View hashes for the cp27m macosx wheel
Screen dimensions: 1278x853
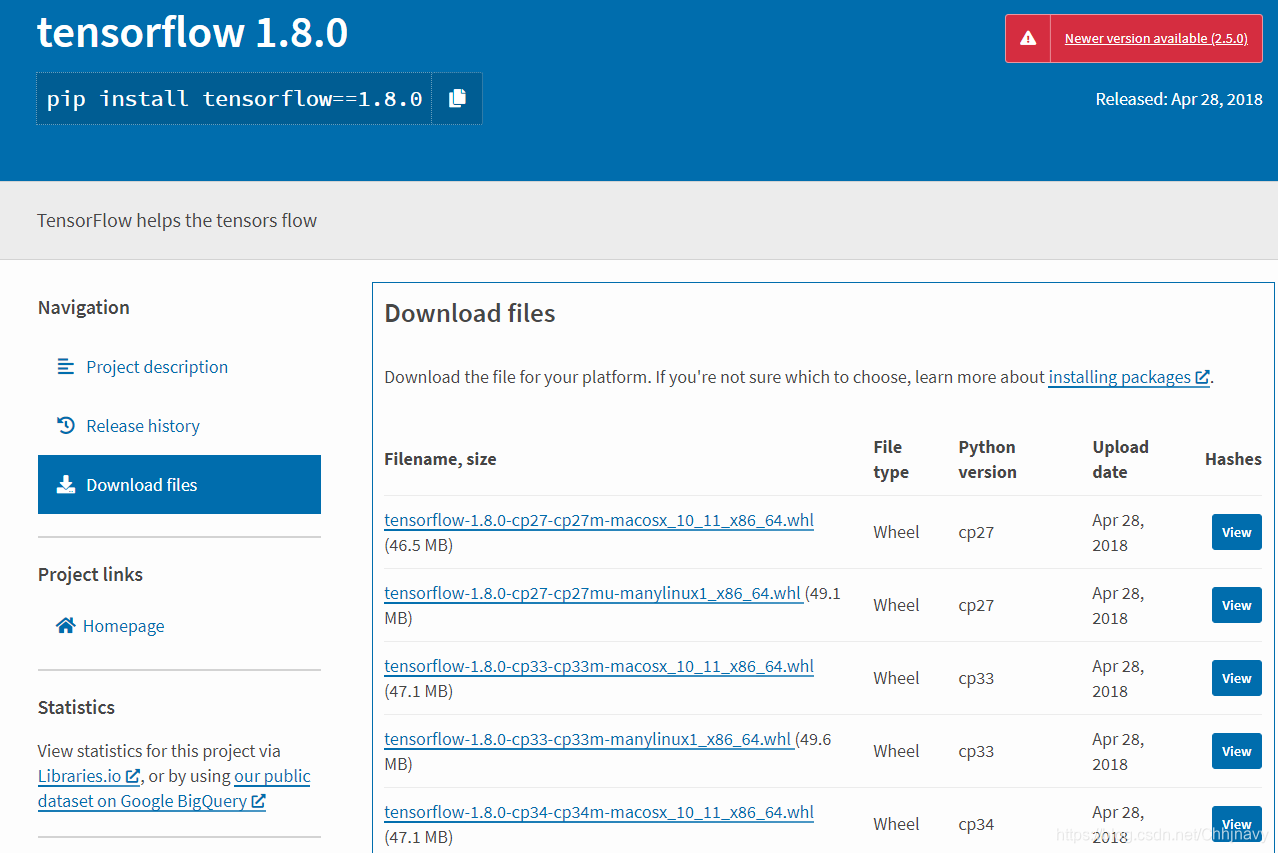(1236, 532)
